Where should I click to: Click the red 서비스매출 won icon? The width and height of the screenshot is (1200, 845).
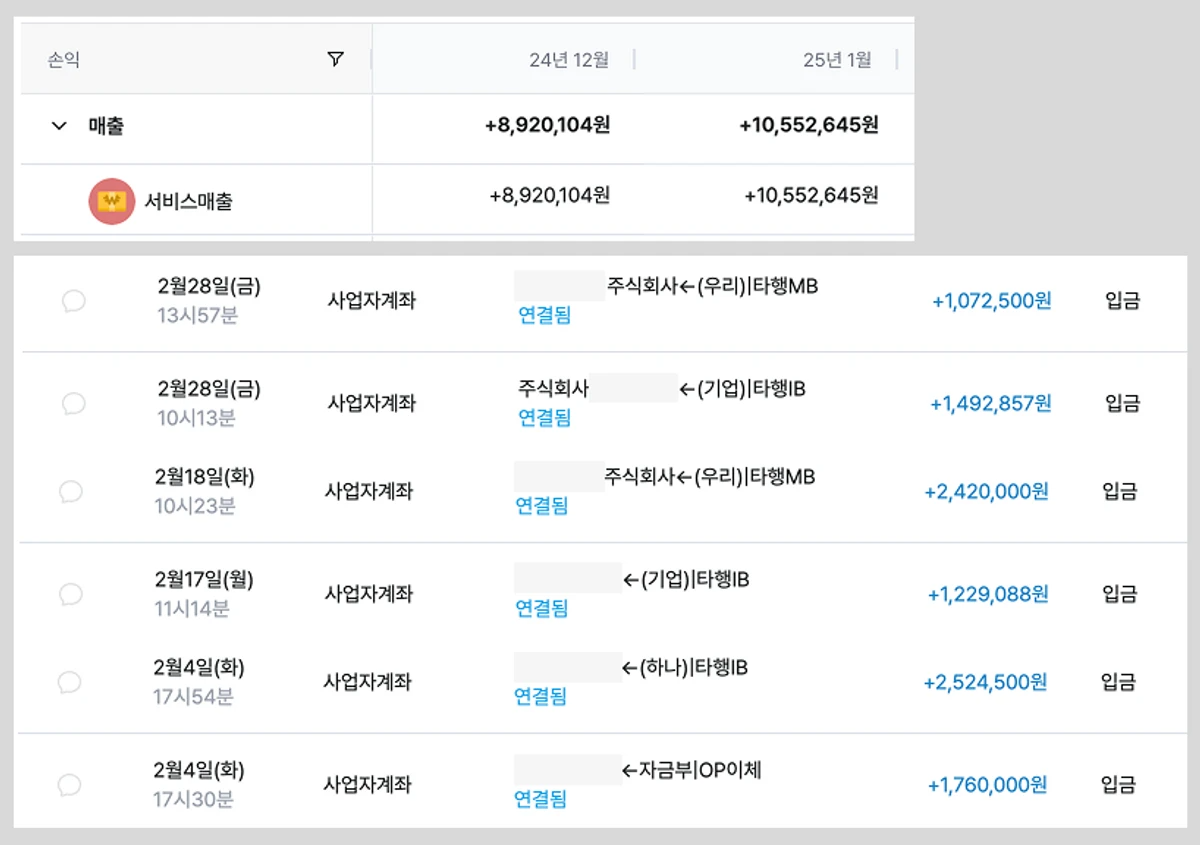coord(112,201)
